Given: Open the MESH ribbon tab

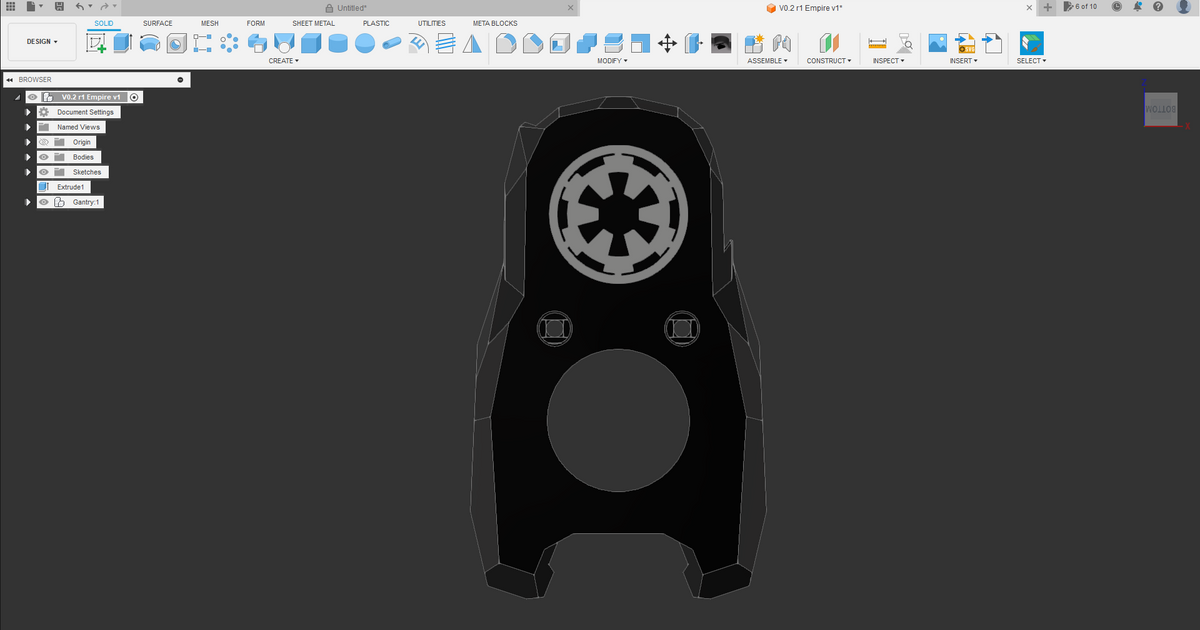Looking at the screenshot, I should coord(209,23).
